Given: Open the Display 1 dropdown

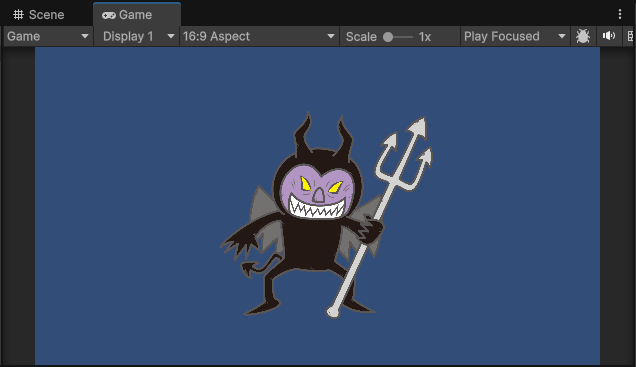Looking at the screenshot, I should click(137, 36).
